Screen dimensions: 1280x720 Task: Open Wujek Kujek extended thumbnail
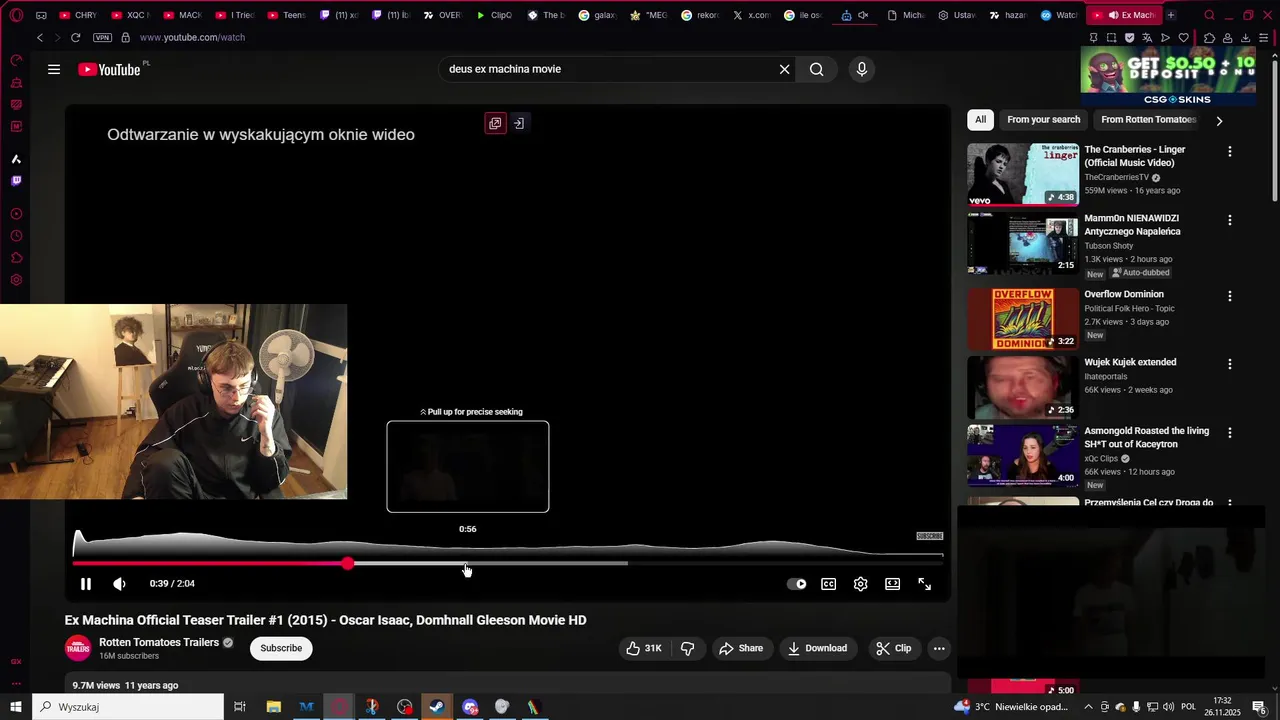(x=1023, y=387)
